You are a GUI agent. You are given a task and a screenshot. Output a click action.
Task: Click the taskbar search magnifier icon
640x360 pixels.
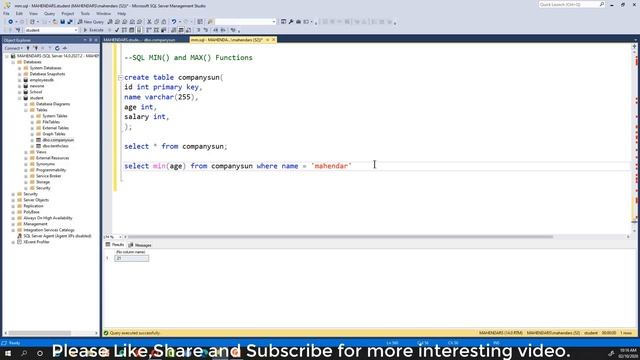24,353
